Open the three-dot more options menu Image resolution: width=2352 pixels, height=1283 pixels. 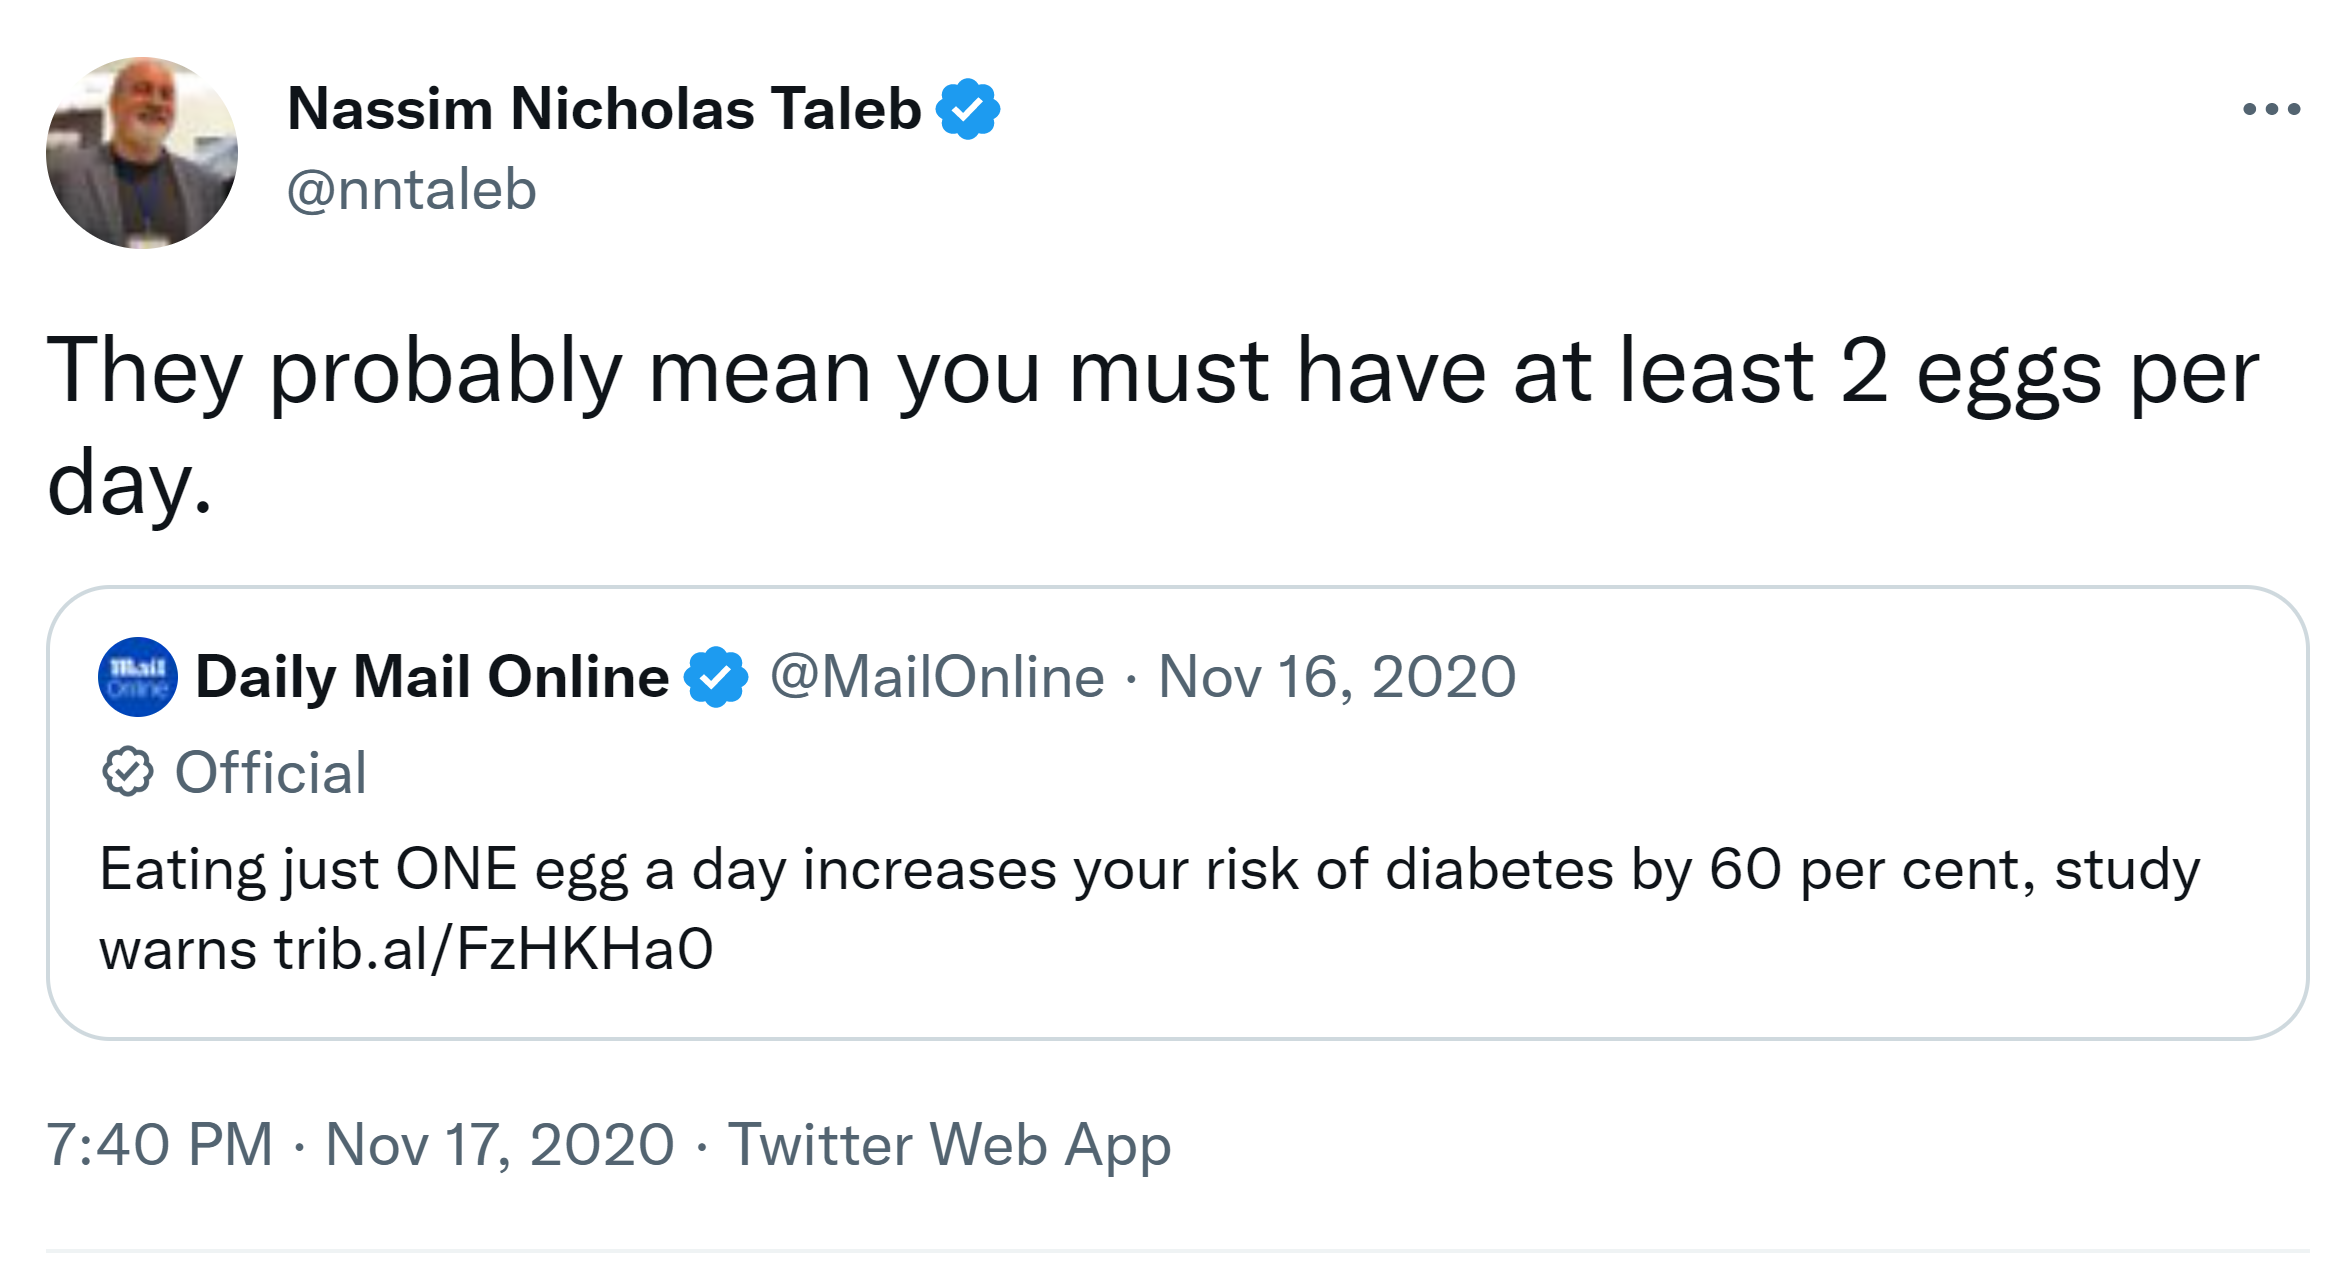[2270, 109]
